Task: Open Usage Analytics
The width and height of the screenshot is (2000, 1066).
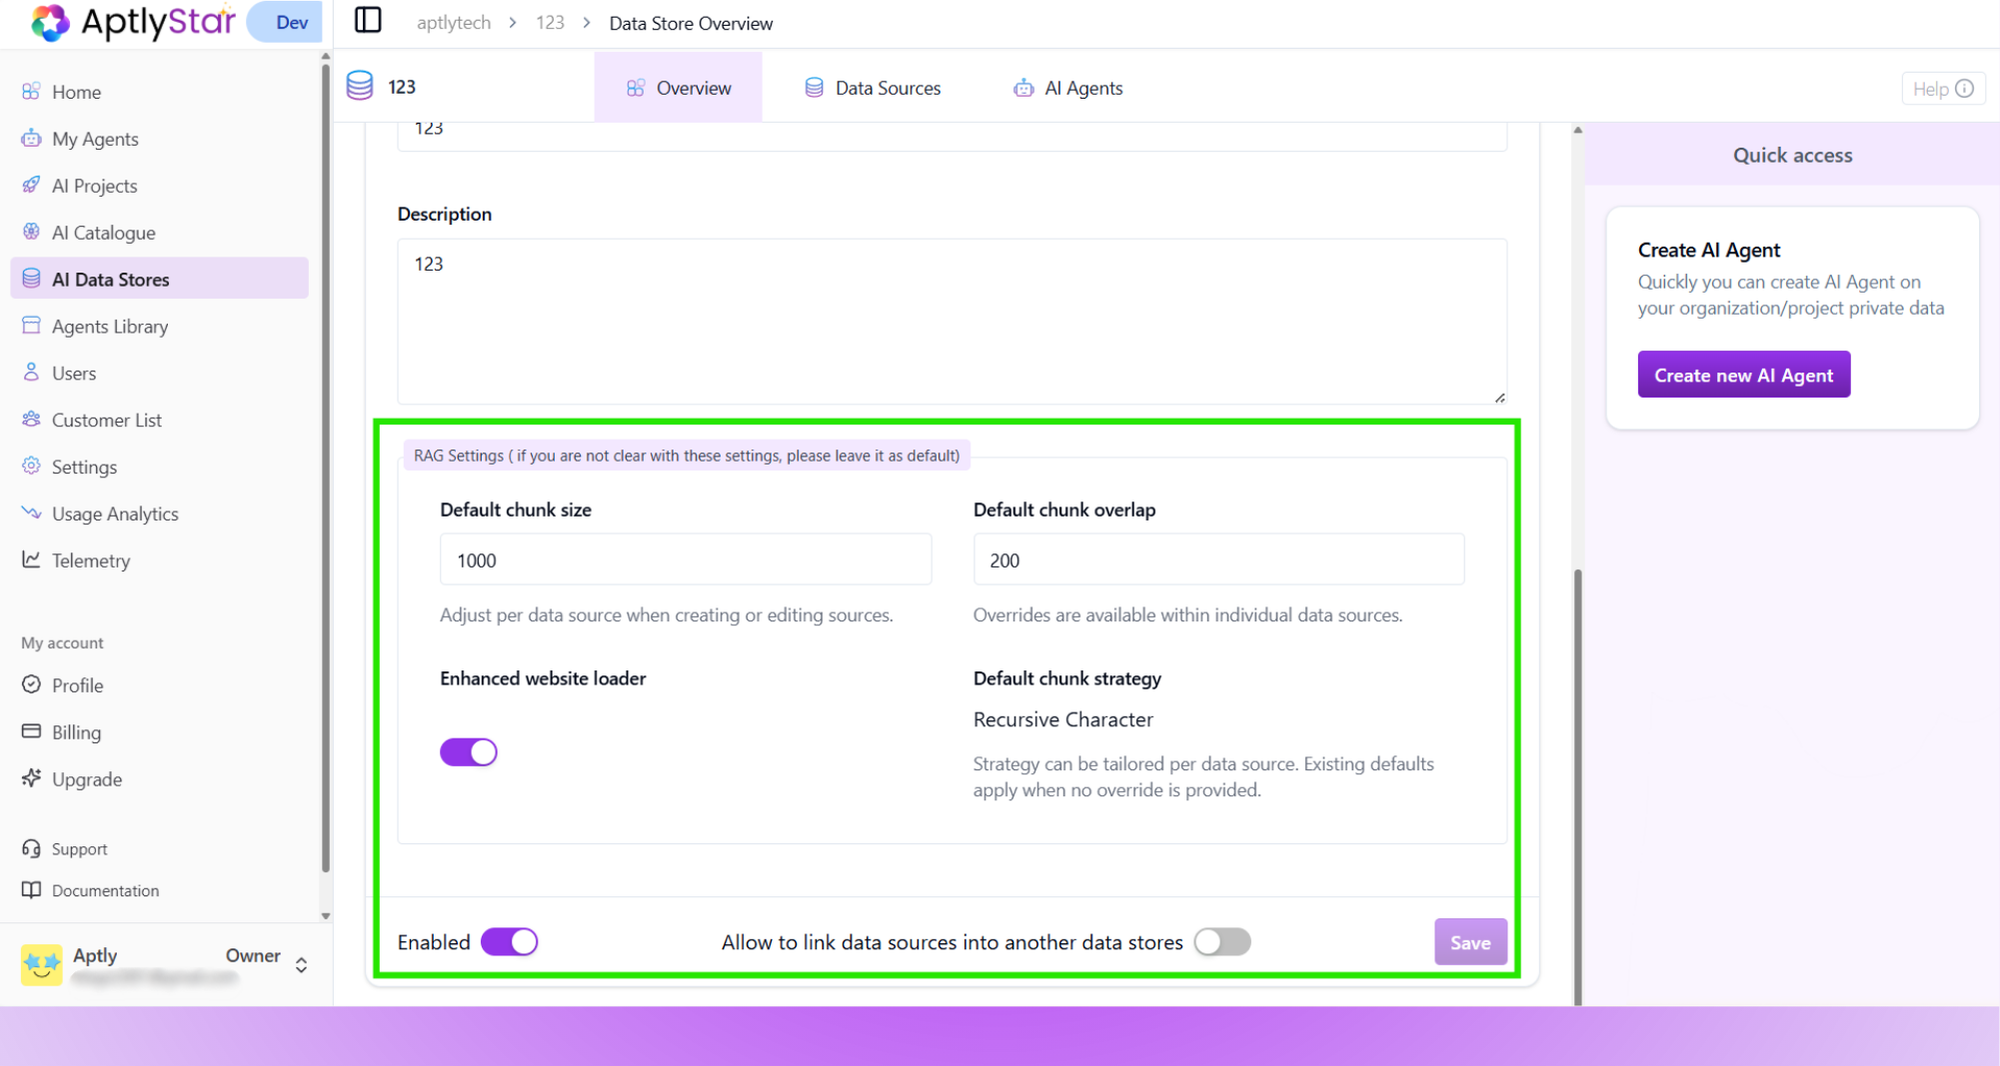Action: click(x=115, y=513)
